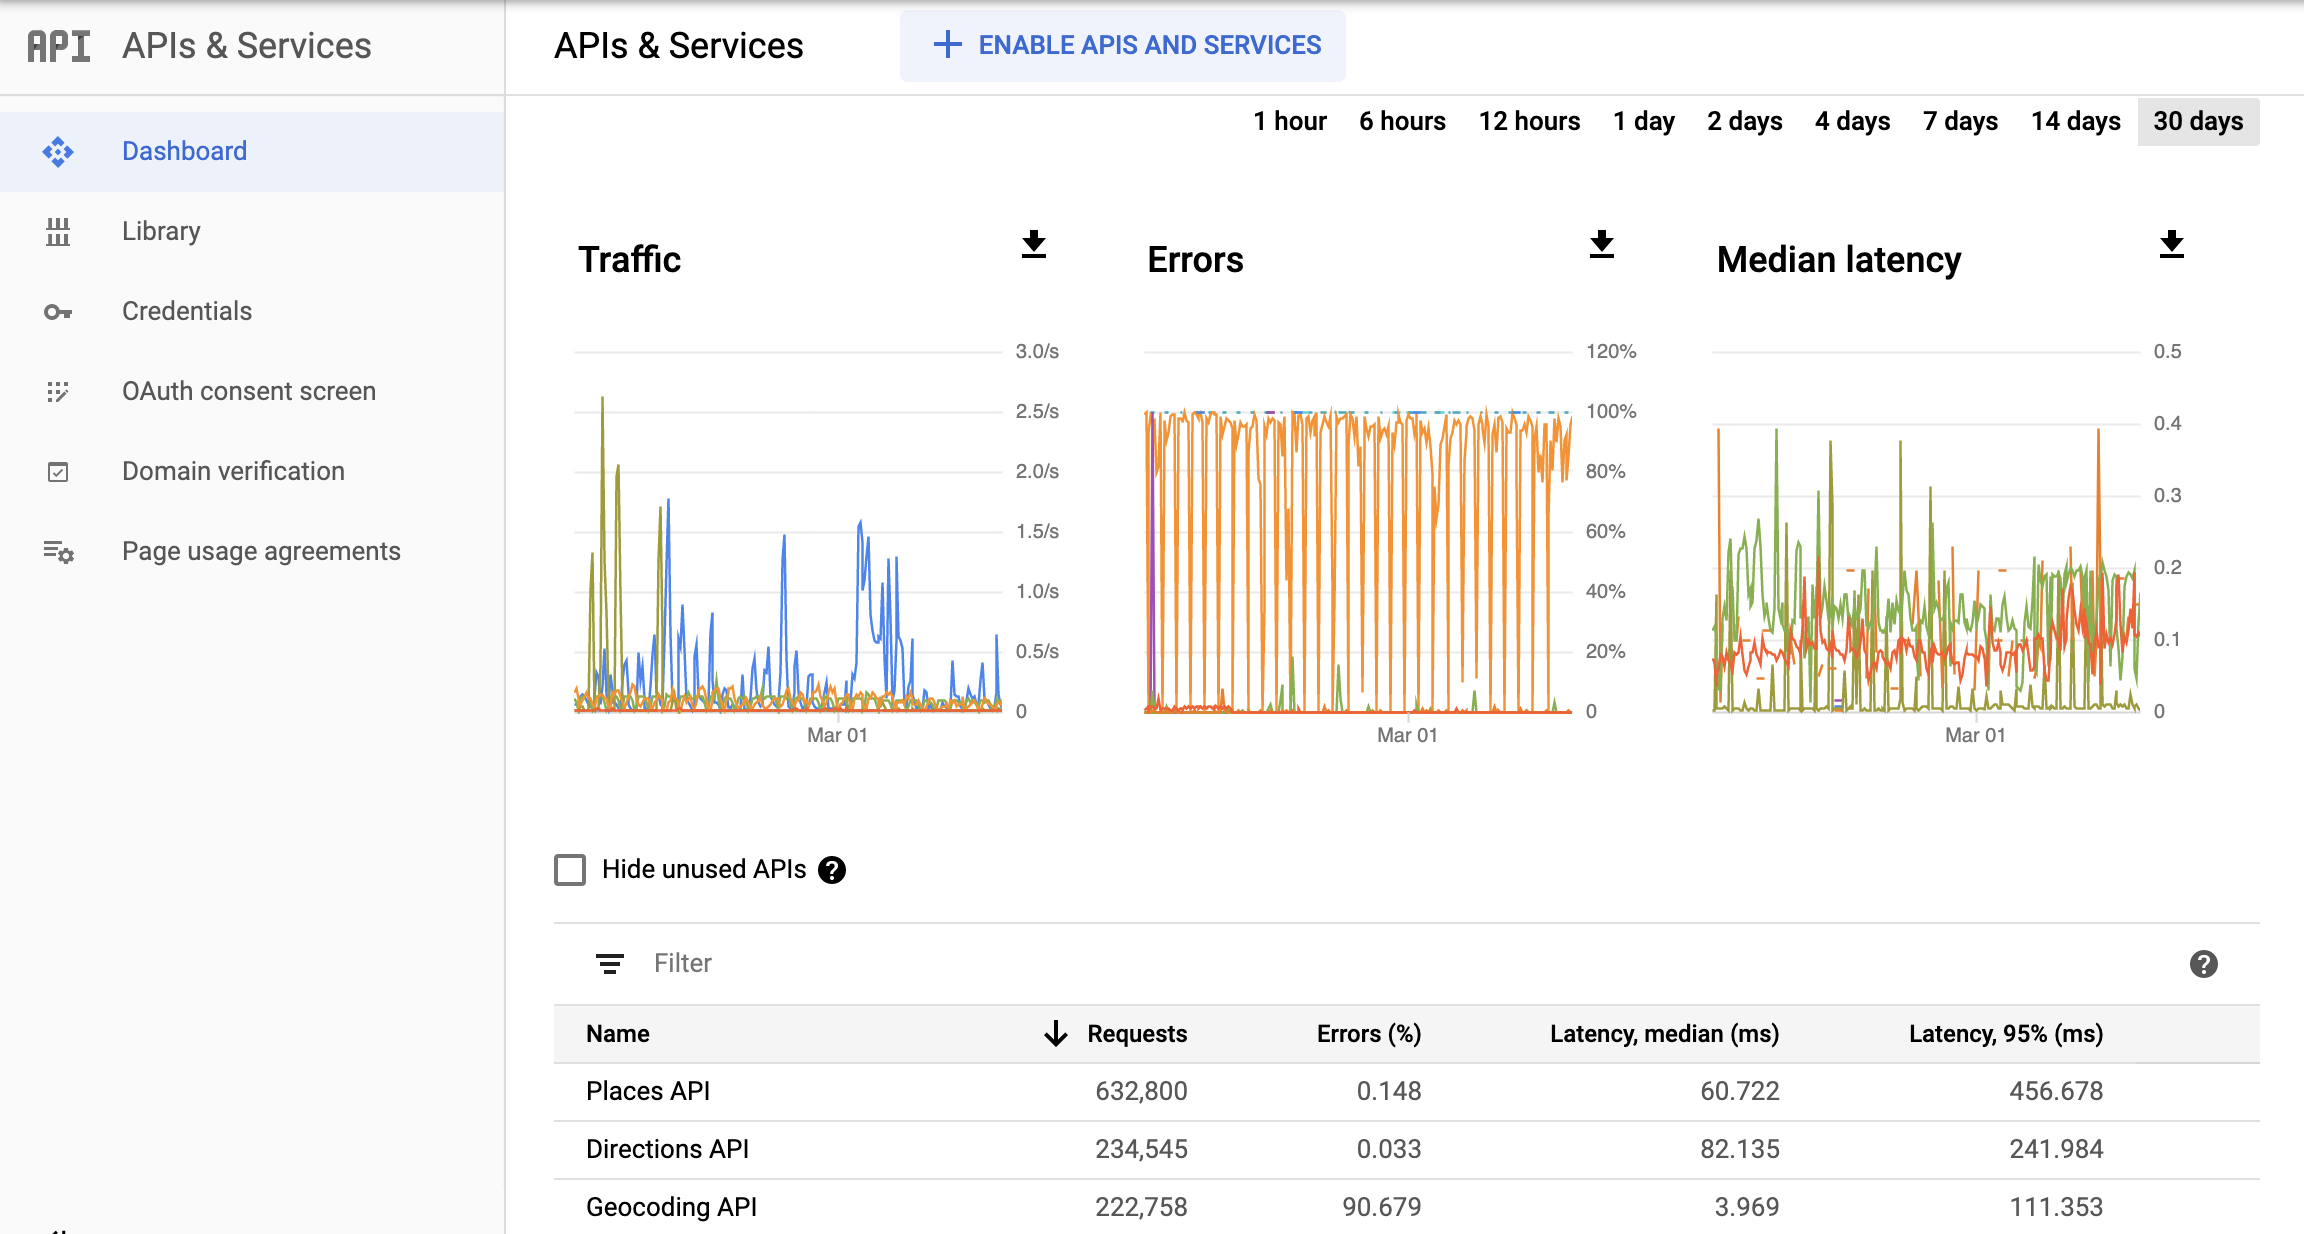This screenshot has width=2304, height=1234.
Task: Click Enable APIs and Services button
Action: [x=1122, y=46]
